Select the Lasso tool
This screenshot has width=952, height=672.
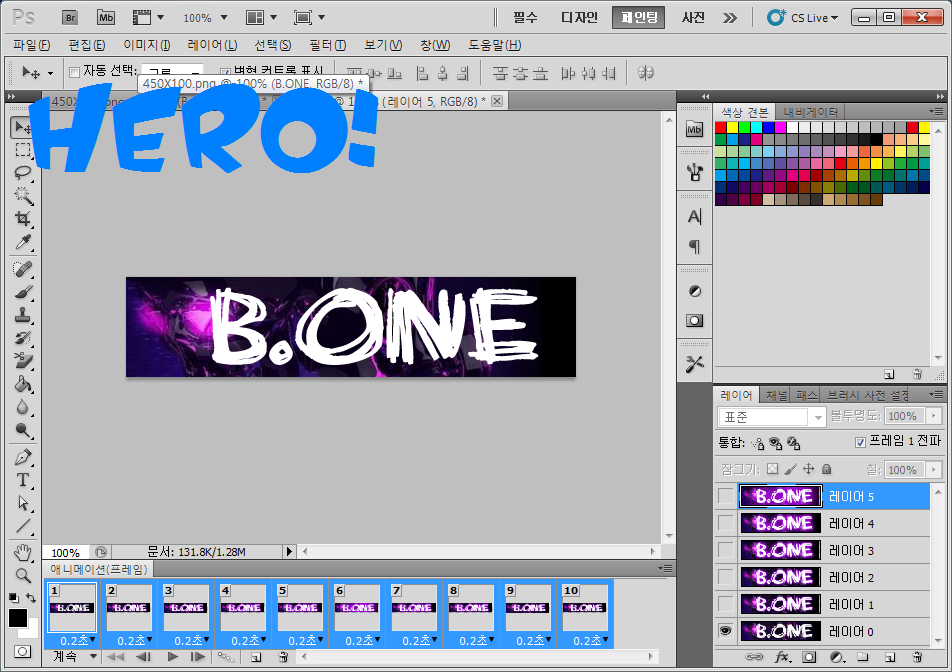click(22, 173)
